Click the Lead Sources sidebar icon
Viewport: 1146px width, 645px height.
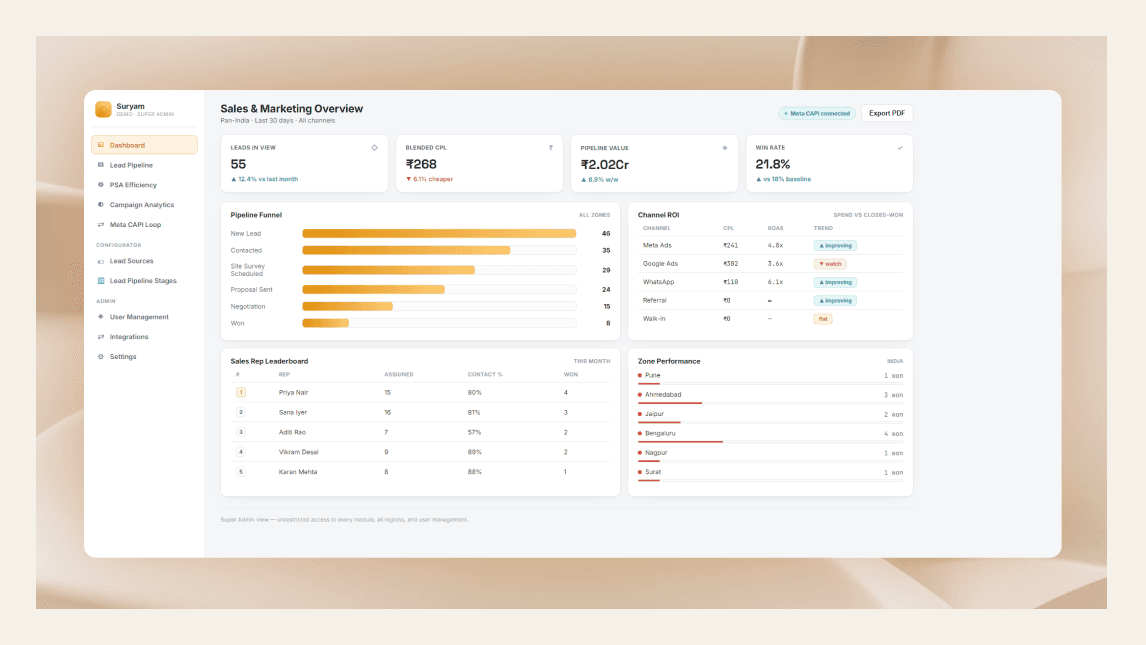[101, 261]
